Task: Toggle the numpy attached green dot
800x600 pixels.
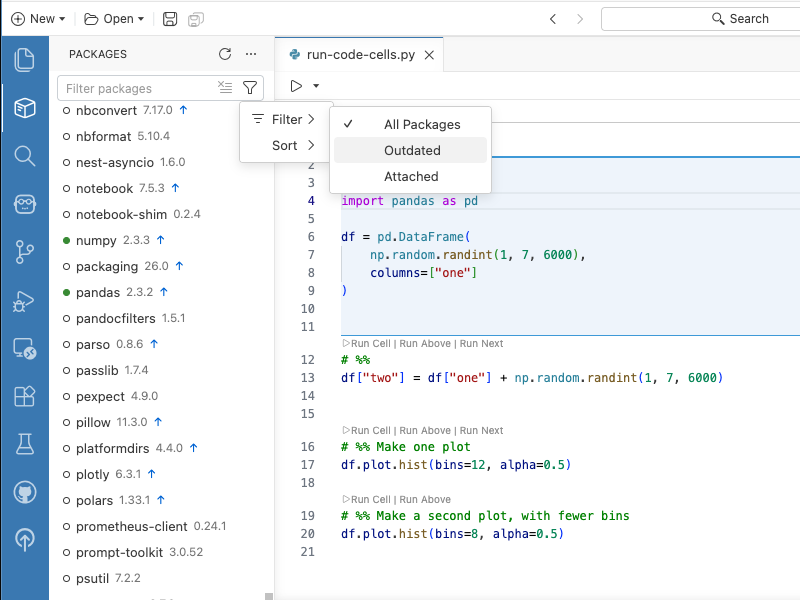Action: [x=66, y=240]
